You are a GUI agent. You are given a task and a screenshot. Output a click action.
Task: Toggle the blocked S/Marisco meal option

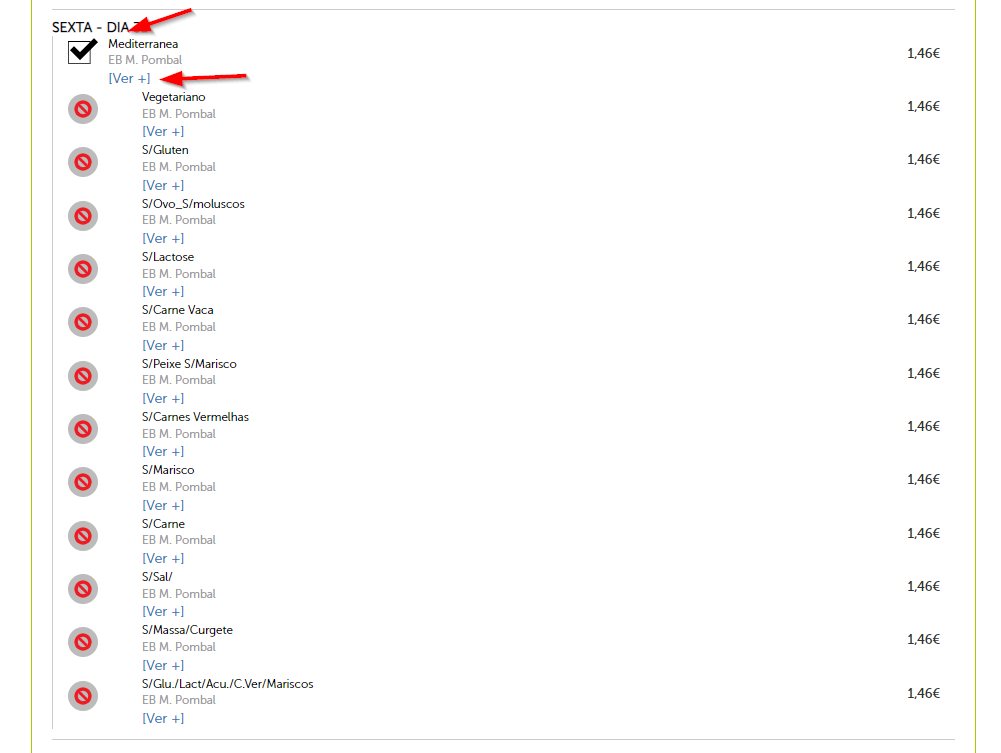tap(83, 482)
